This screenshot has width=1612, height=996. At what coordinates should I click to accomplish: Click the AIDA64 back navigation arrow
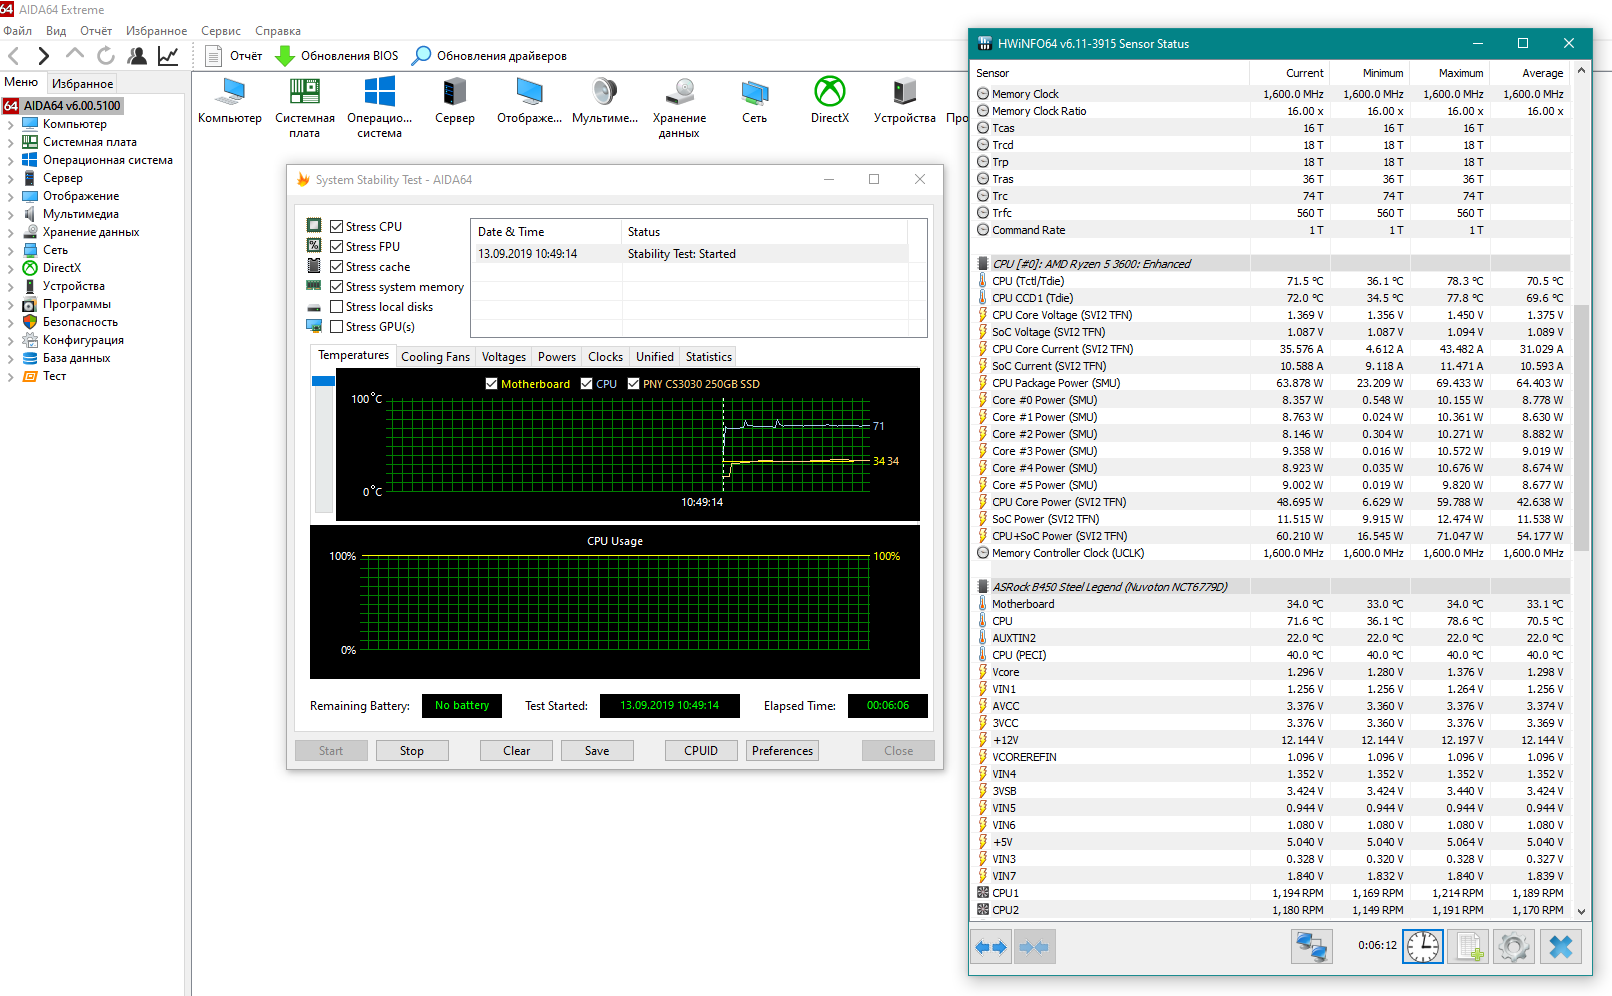[x=14, y=56]
